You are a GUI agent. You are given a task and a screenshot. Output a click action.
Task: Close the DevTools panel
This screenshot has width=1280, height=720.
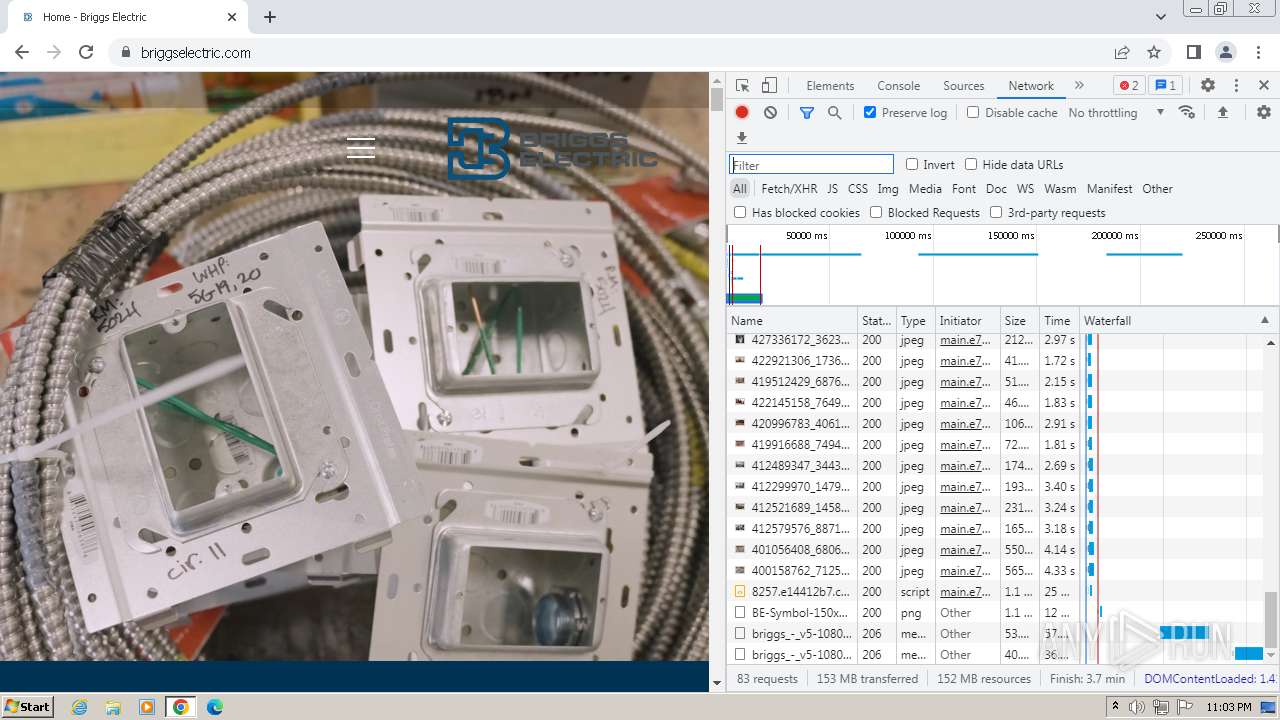coord(1264,86)
